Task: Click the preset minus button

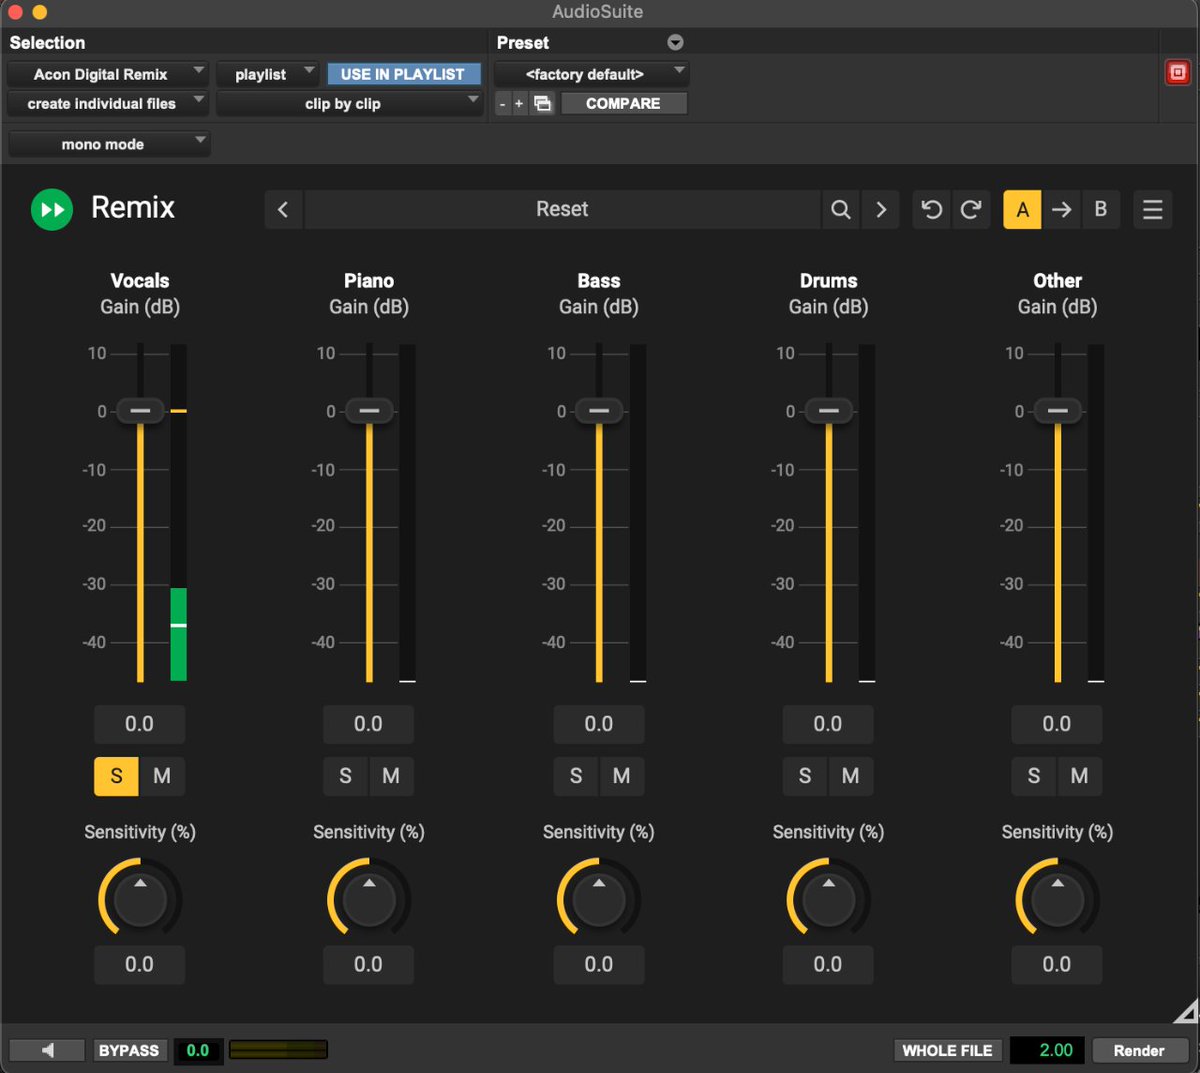Action: pos(502,103)
